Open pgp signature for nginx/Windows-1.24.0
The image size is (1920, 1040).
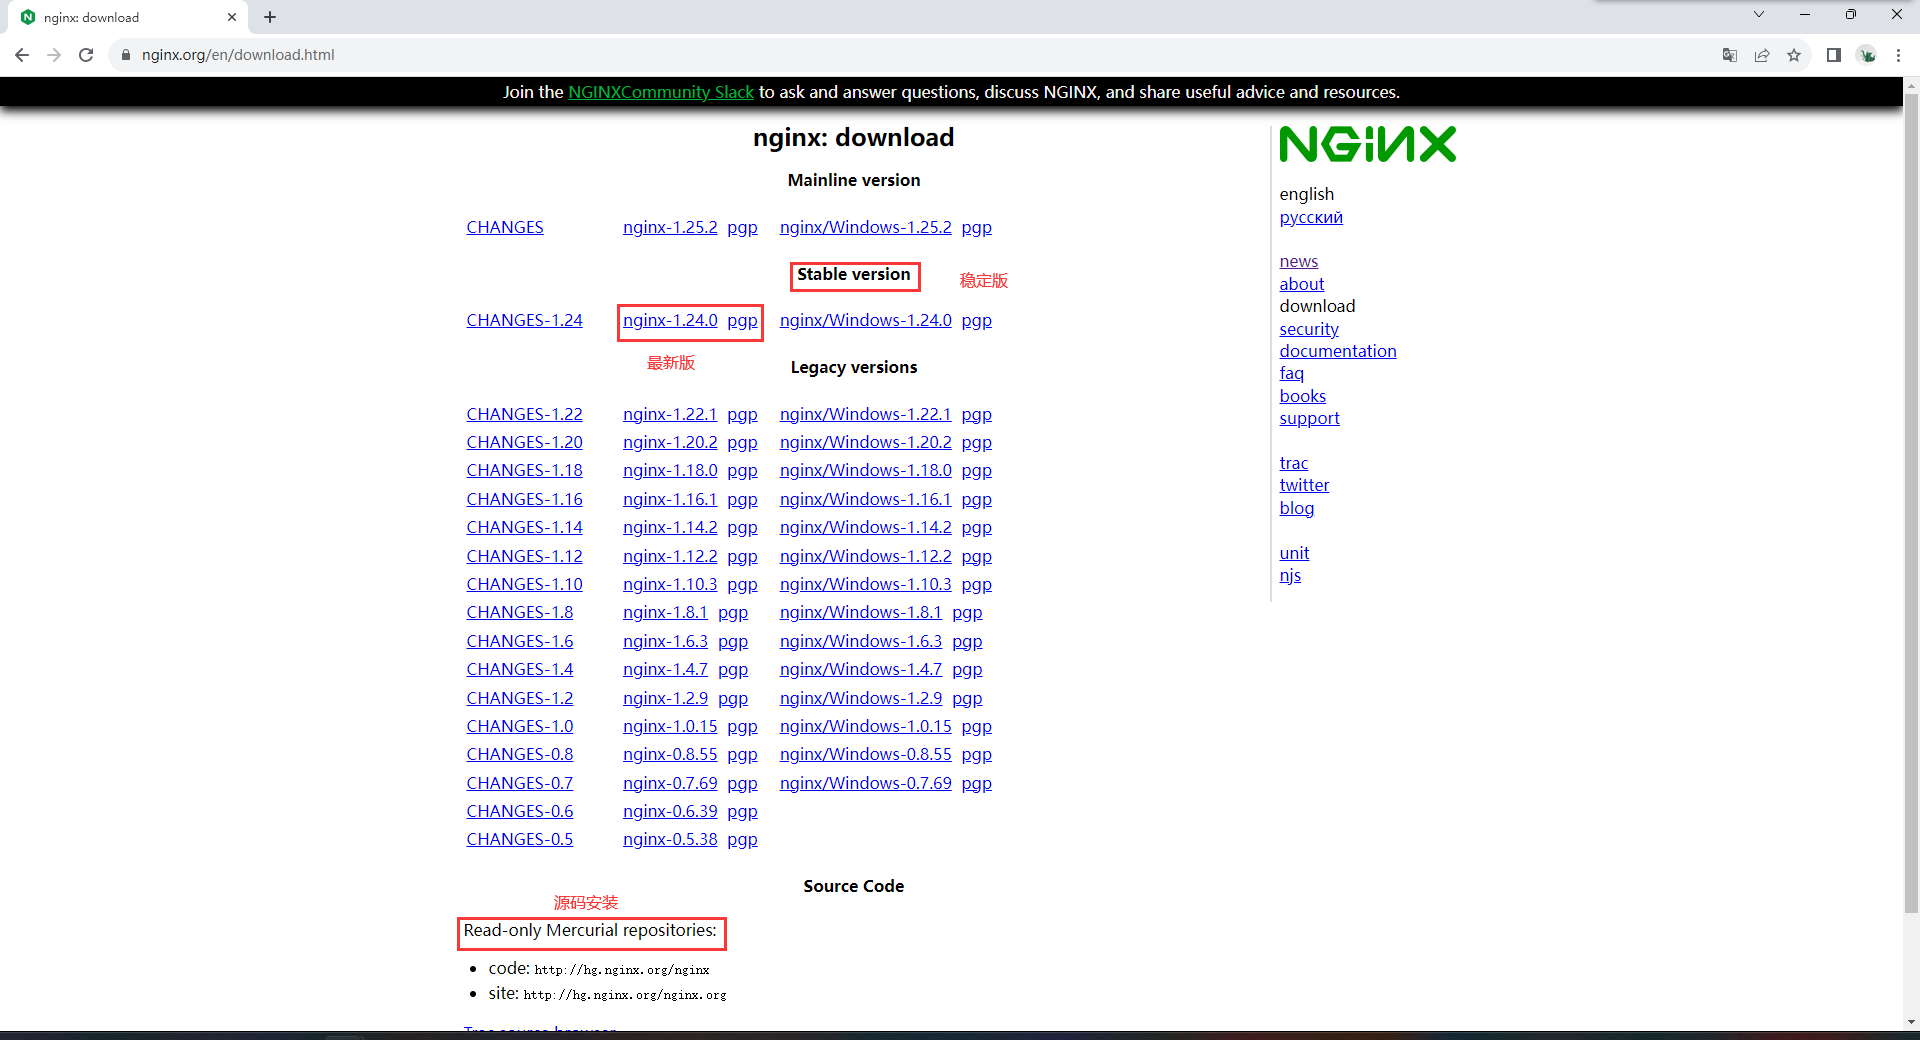(977, 321)
